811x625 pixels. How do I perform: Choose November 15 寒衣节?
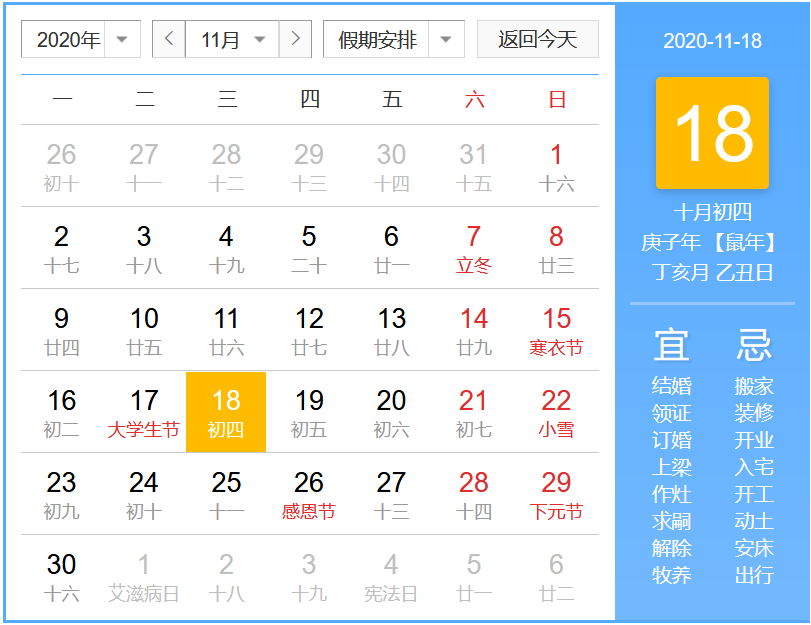click(x=556, y=330)
